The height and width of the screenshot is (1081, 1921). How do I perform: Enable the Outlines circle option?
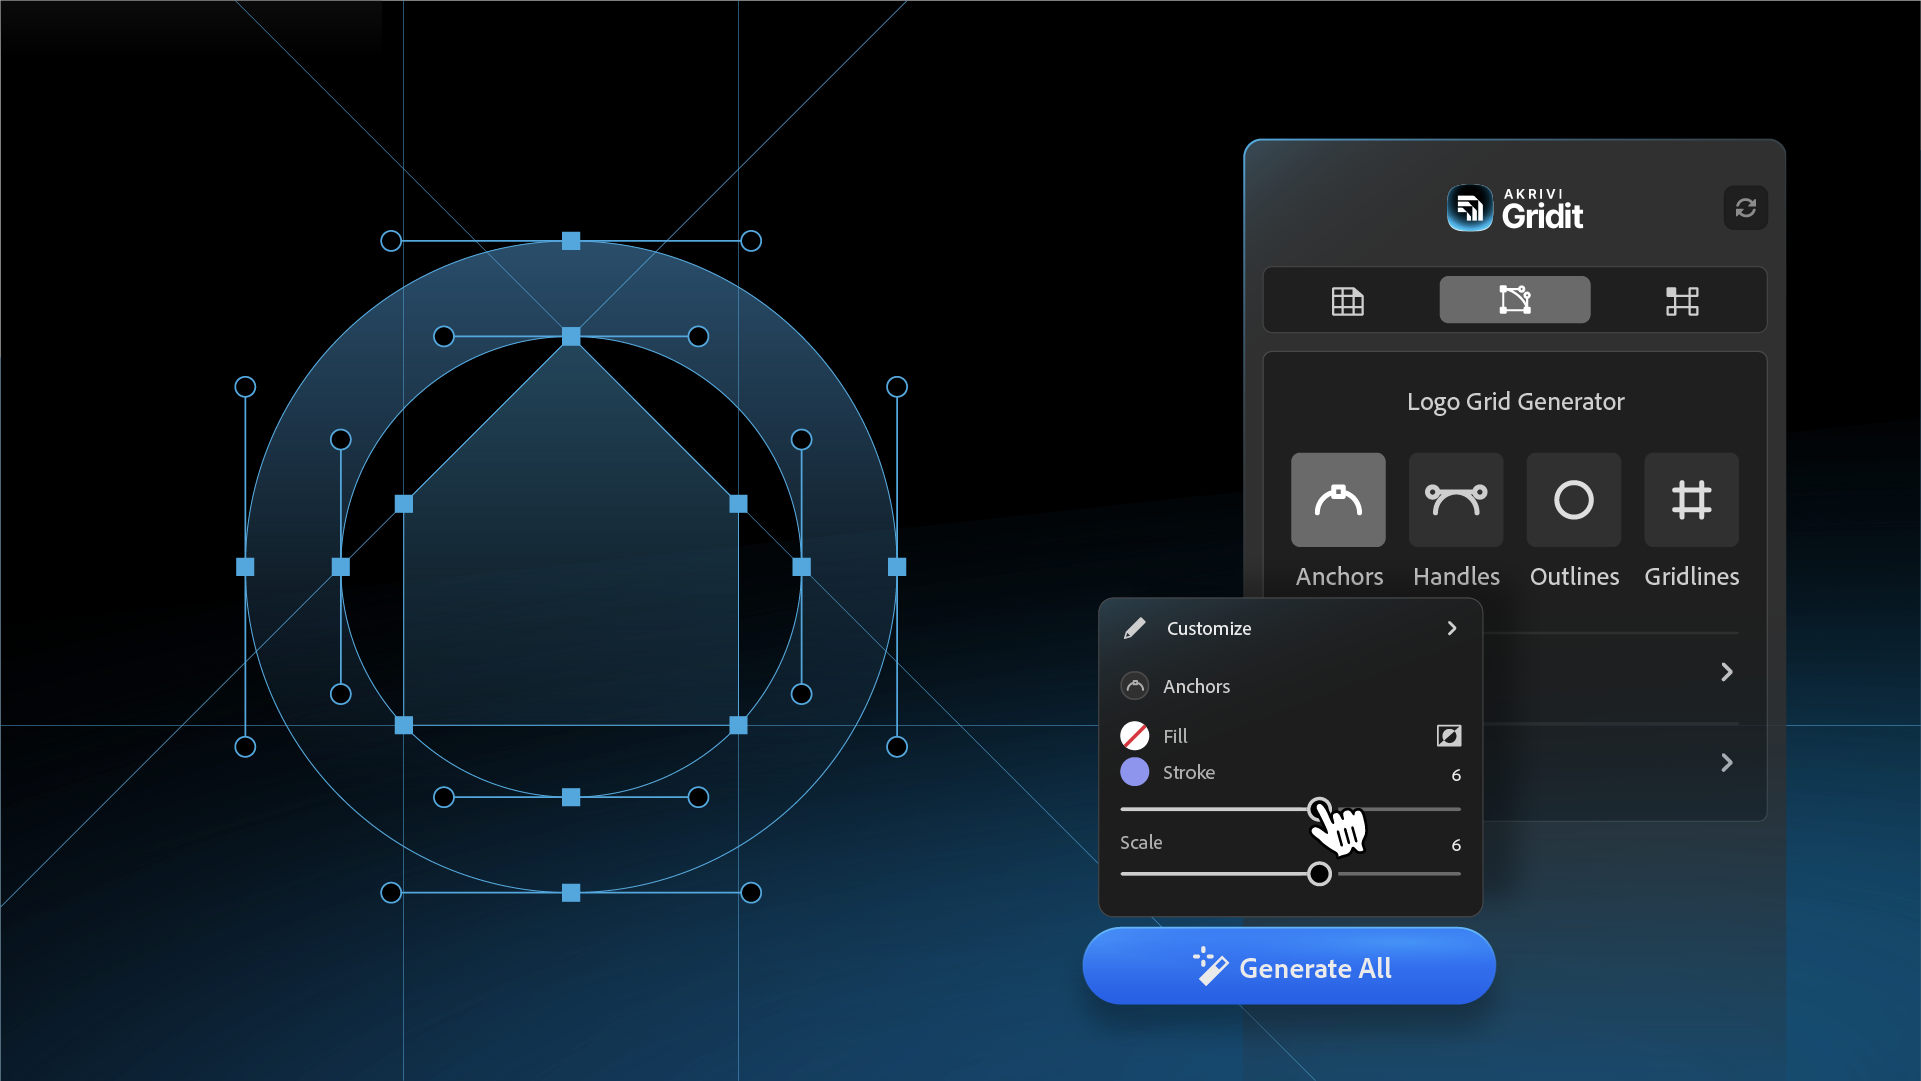pos(1573,500)
